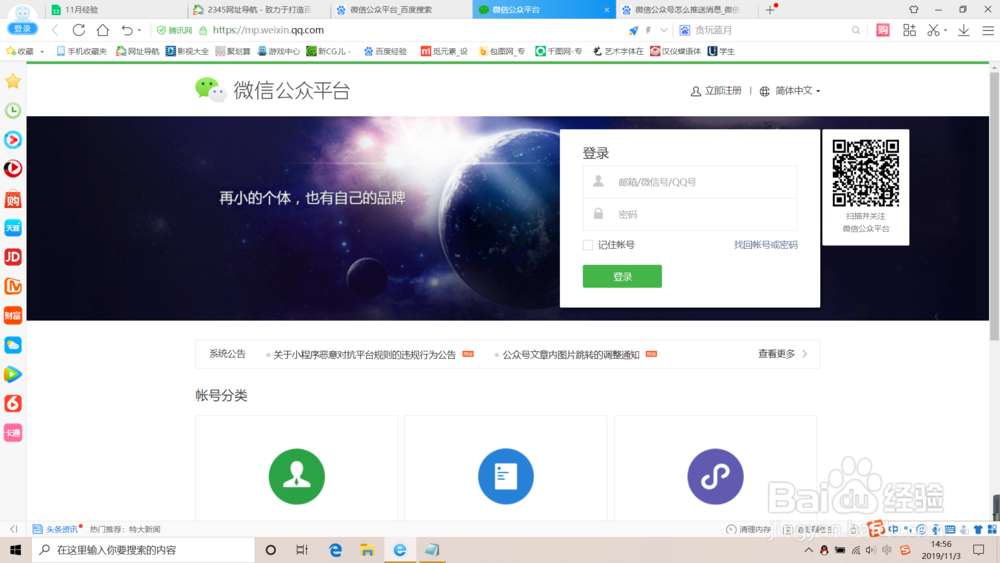The image size is (1000, 563).
Task: Switch to 微信公众平台_百度搜索 tab
Action: 402,10
